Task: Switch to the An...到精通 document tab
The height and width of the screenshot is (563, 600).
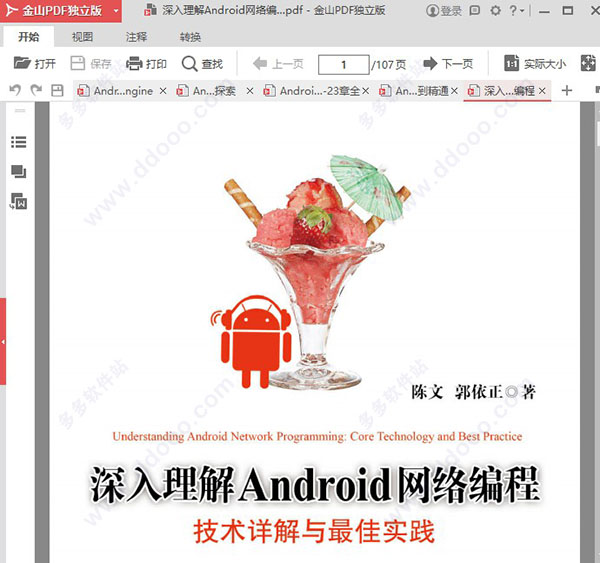Action: pyautogui.click(x=414, y=91)
